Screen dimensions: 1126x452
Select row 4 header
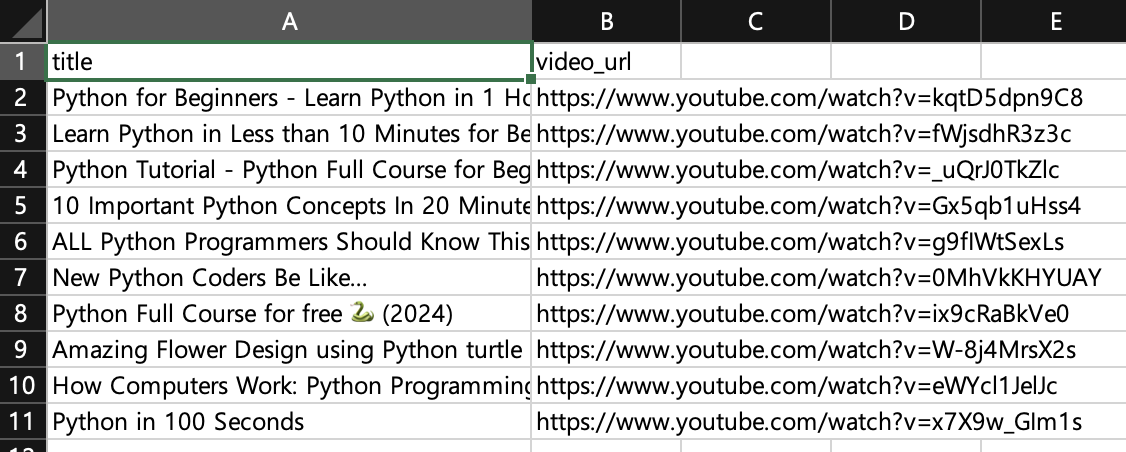pyautogui.click(x=23, y=169)
